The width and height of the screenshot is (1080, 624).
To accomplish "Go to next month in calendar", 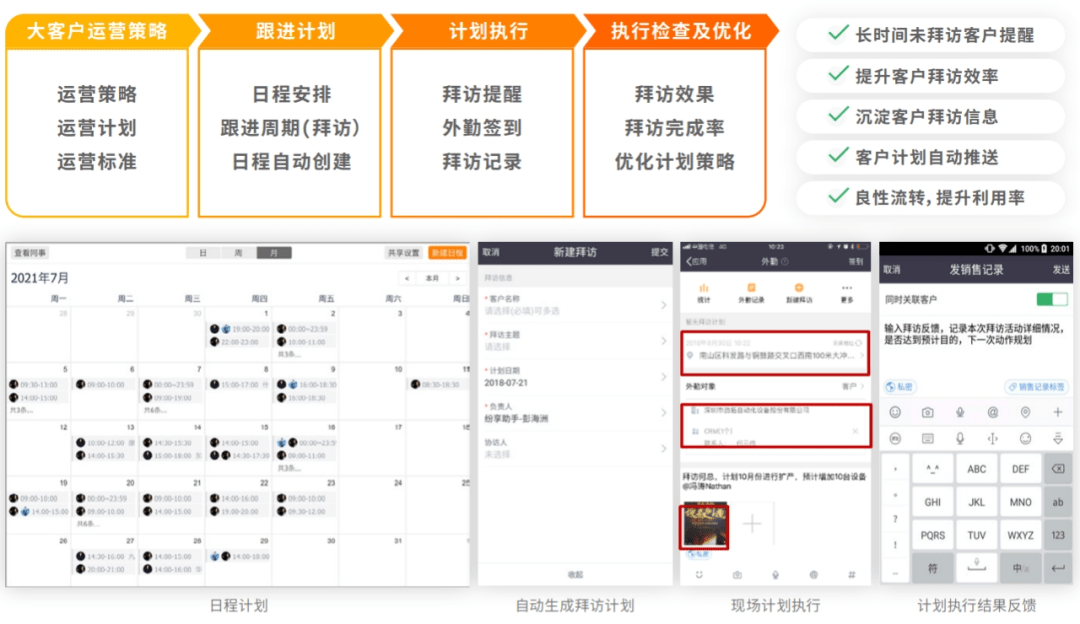I will click(x=457, y=278).
